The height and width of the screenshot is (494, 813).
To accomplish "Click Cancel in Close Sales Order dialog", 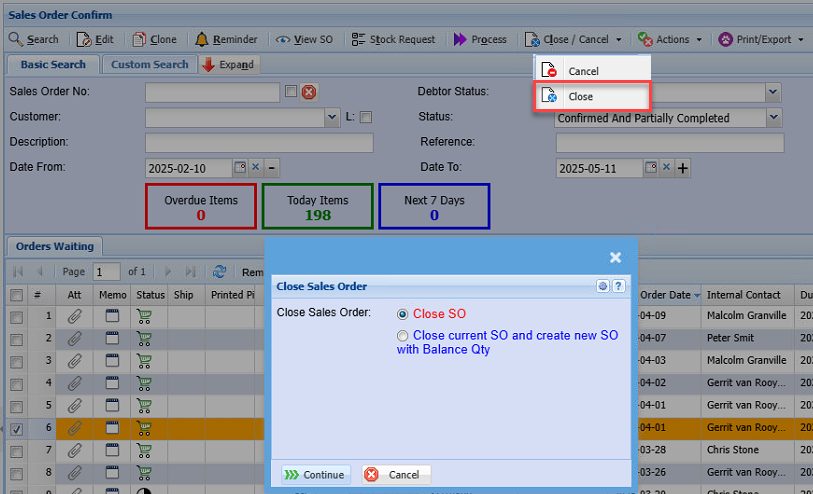I will (397, 475).
